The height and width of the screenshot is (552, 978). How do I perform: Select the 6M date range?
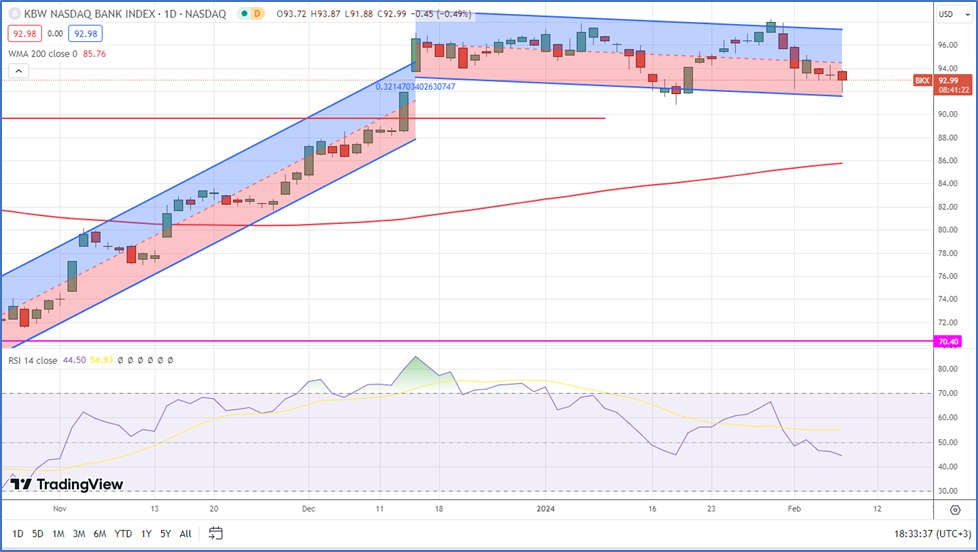(99, 533)
